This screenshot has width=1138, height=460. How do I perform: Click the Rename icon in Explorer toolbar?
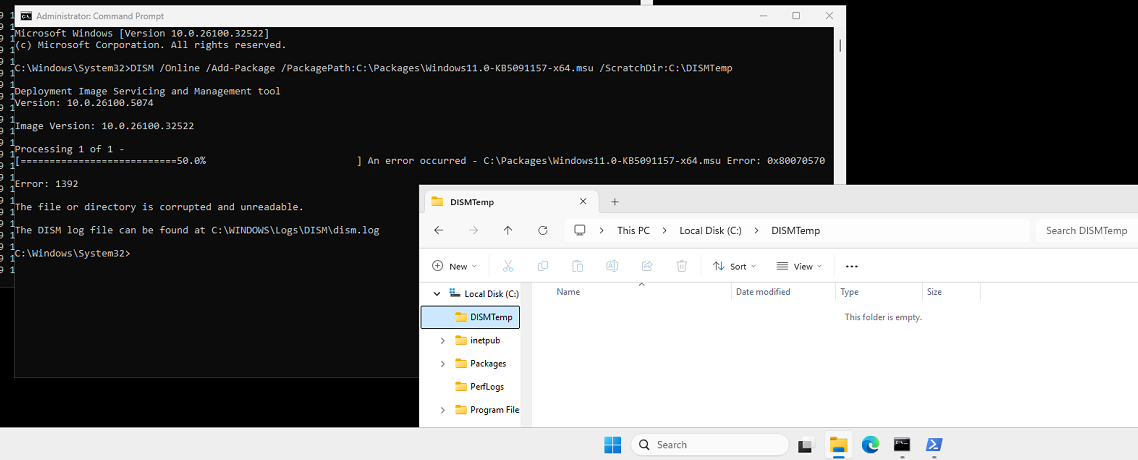(x=612, y=266)
